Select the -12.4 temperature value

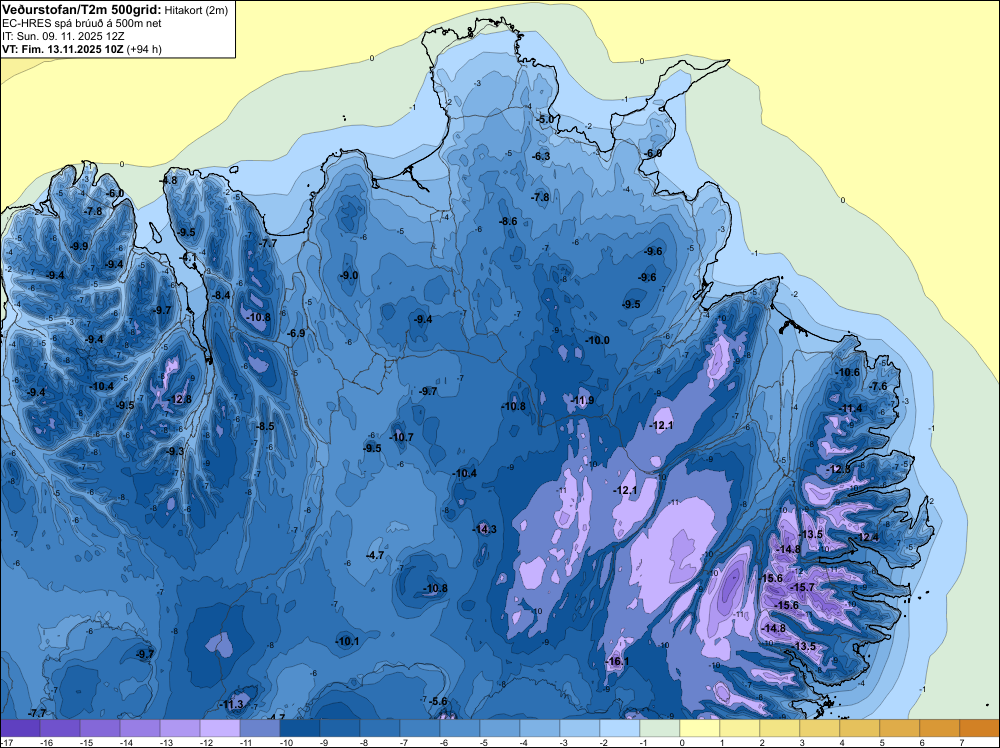coord(867,538)
